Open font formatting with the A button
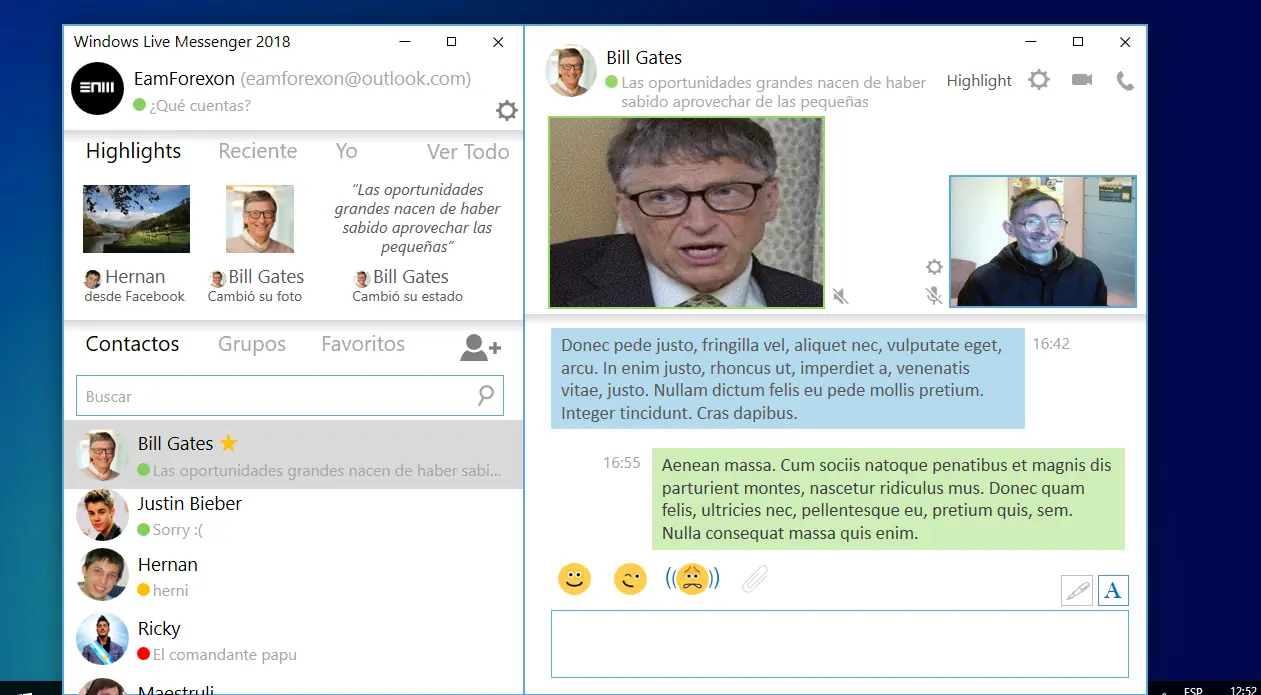 [1113, 590]
